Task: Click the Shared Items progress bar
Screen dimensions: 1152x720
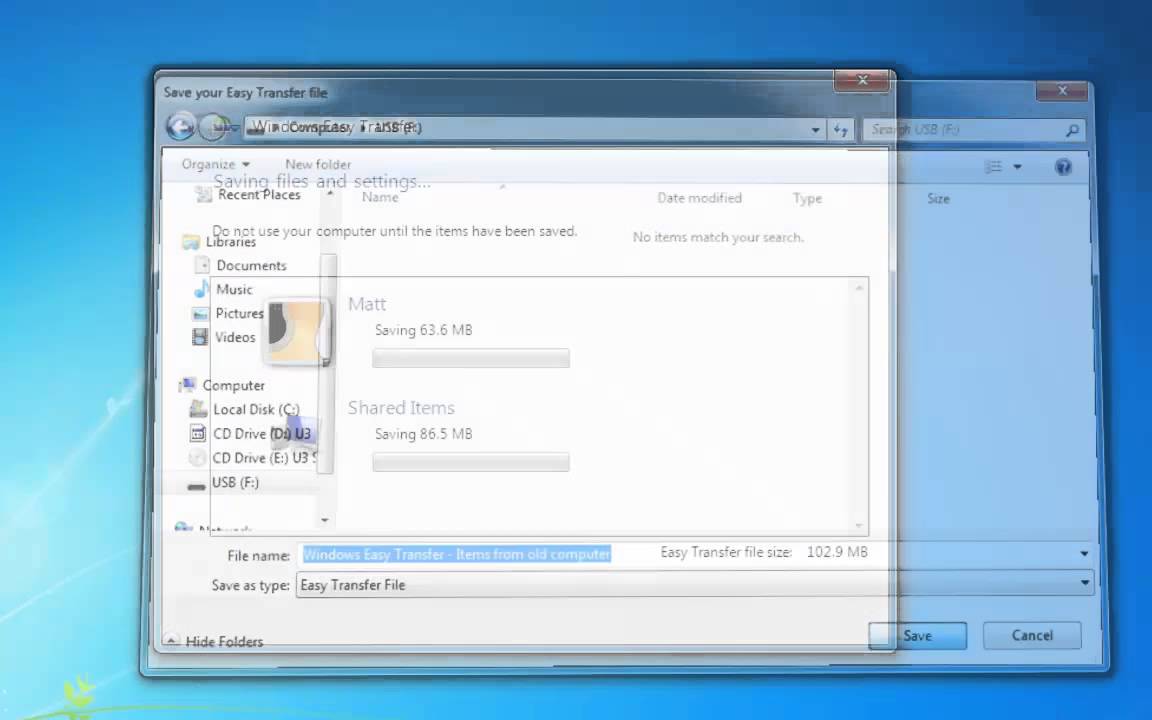Action: tap(471, 462)
